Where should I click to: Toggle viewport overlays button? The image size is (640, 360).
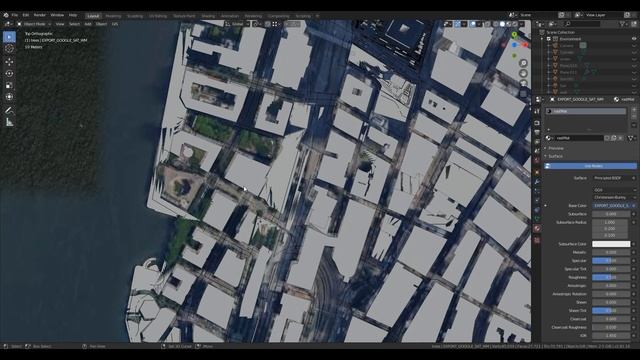tap(473, 24)
